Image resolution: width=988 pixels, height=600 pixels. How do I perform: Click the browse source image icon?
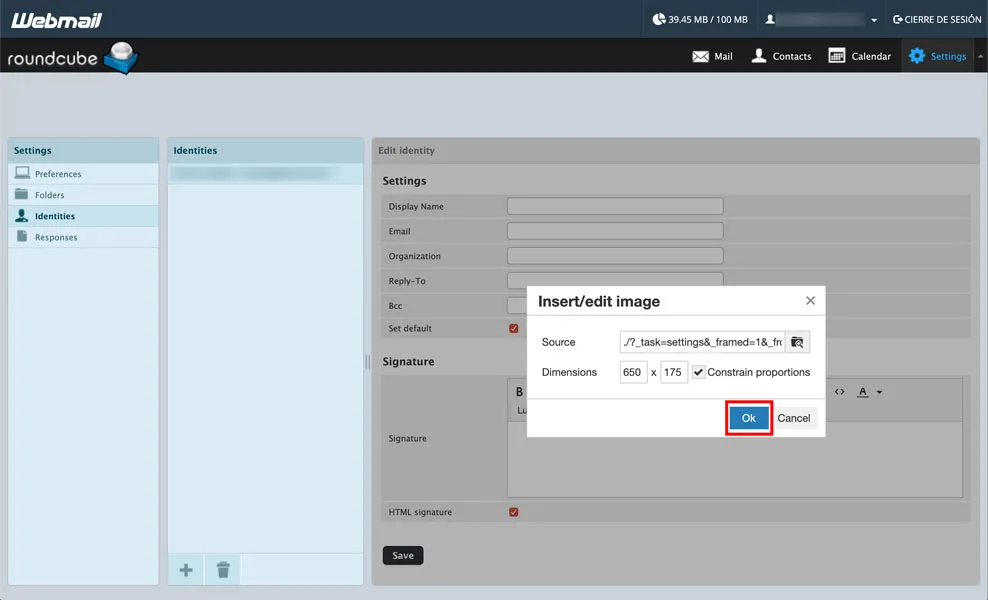[x=797, y=342]
